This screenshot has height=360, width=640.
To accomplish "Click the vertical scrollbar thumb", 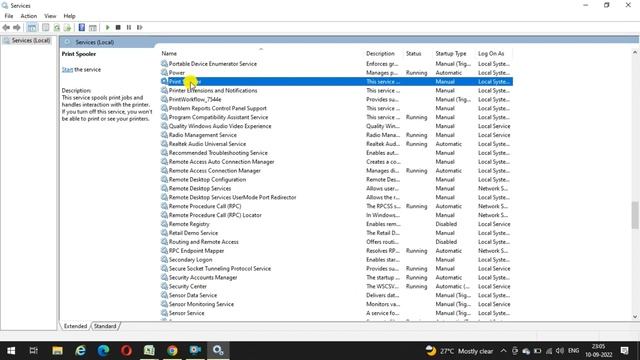I will [635, 215].
